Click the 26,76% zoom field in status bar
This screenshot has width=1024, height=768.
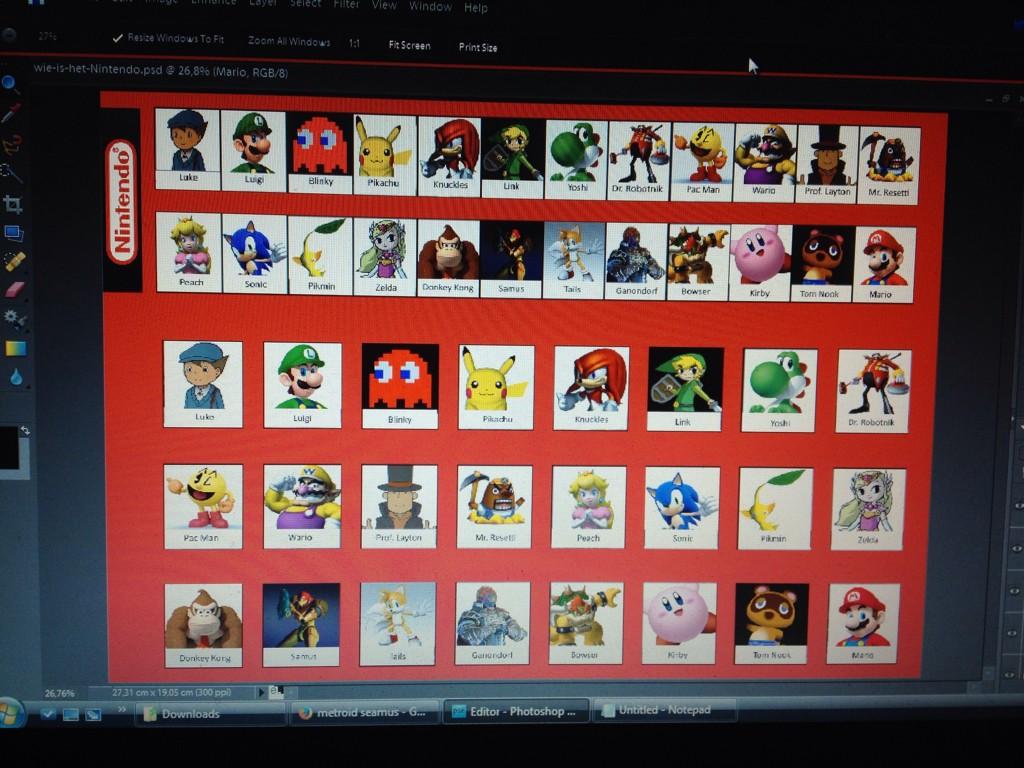point(59,693)
